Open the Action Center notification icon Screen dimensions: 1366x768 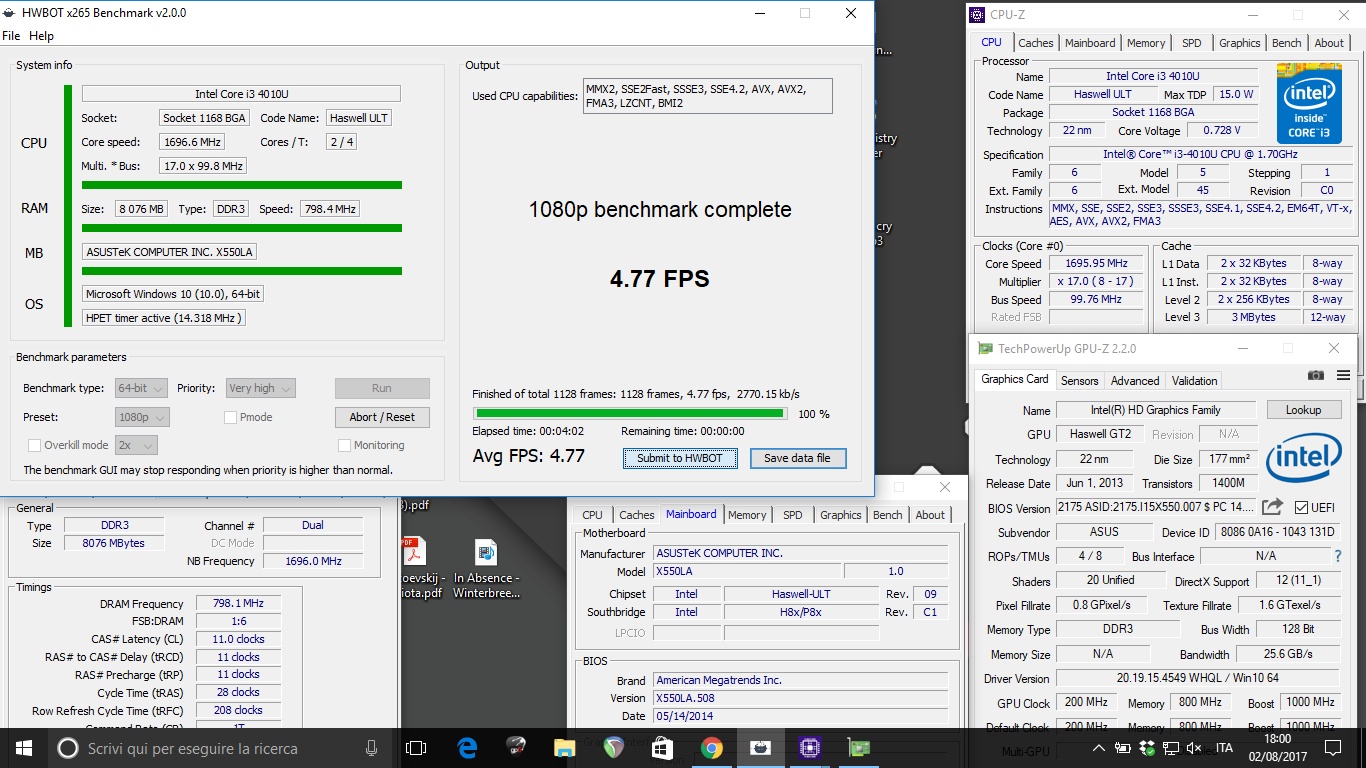pyautogui.click(x=1335, y=748)
